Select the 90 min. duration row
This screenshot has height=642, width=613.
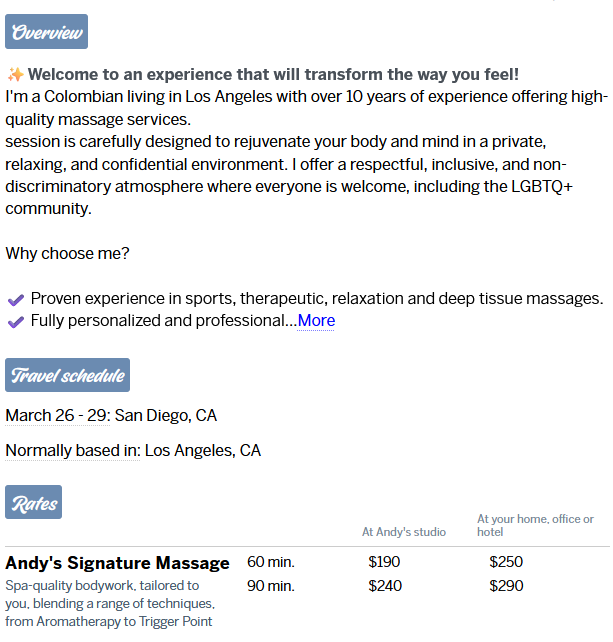[x=270, y=586]
